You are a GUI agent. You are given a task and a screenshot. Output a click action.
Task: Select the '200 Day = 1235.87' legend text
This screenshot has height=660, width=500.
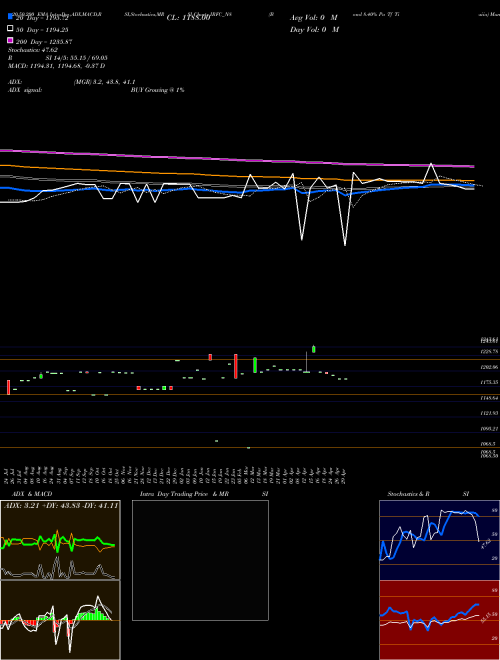(44, 42)
